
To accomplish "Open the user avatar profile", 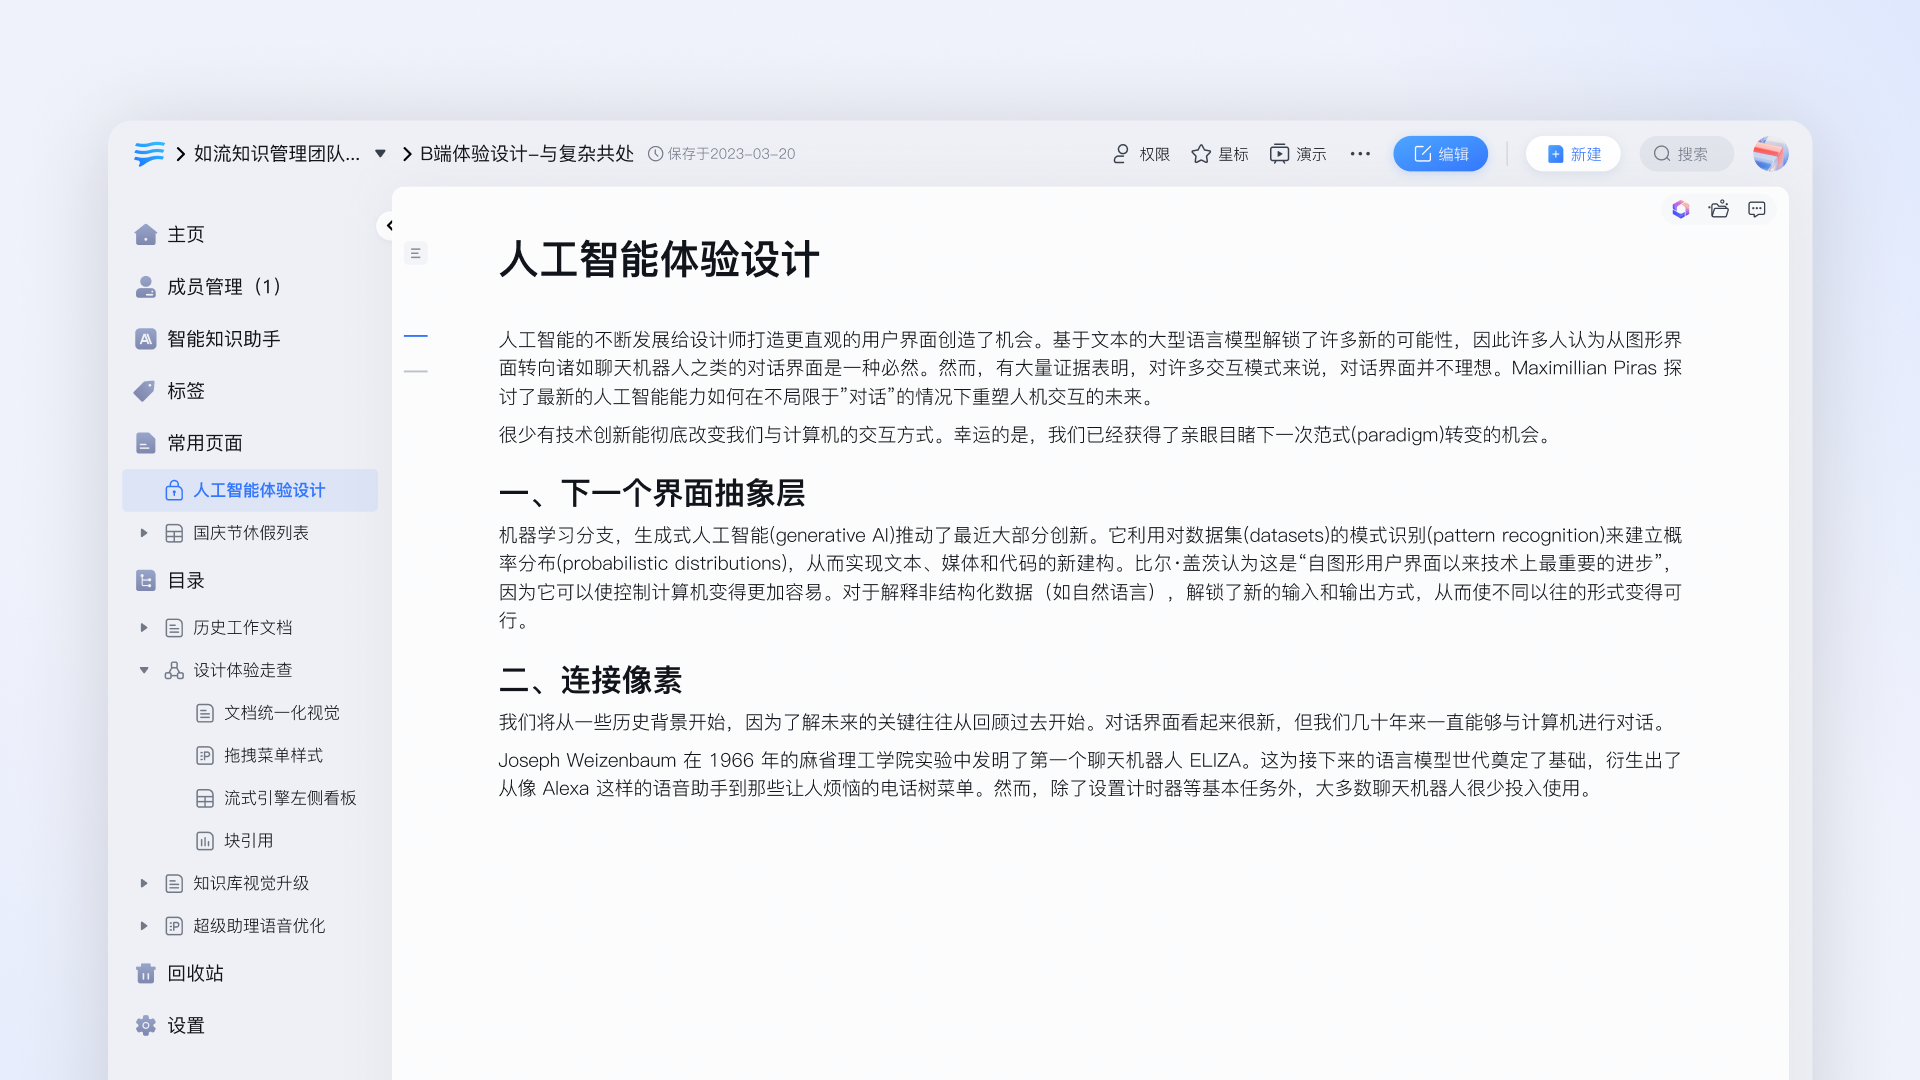I will click(x=1769, y=154).
